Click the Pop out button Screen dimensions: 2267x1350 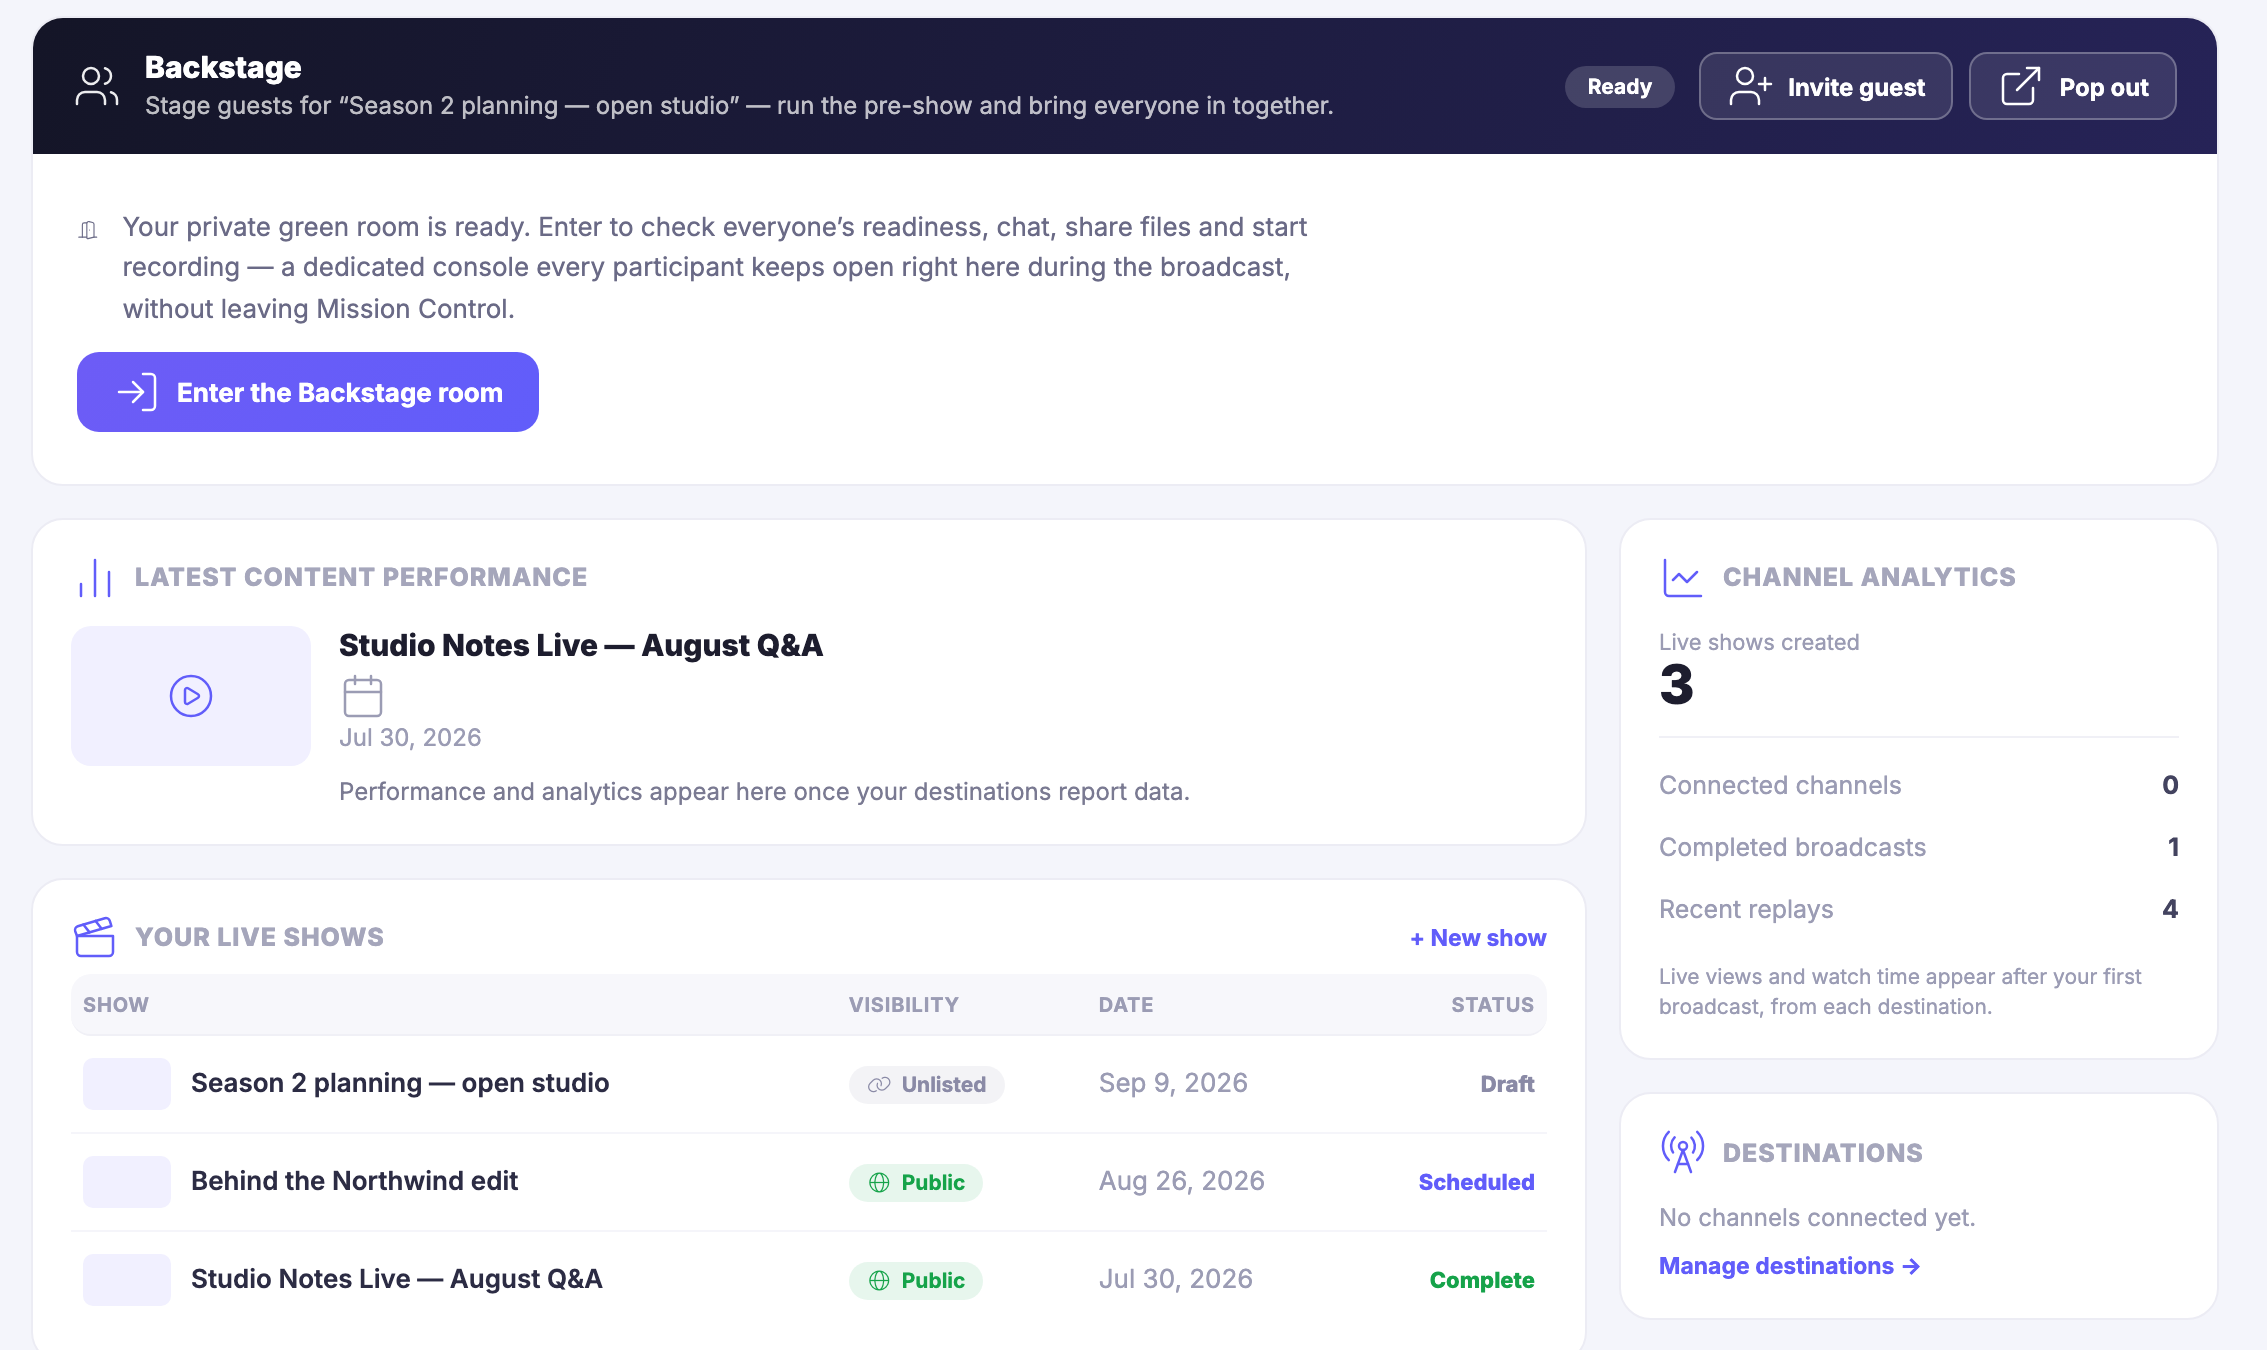pyautogui.click(x=2072, y=86)
